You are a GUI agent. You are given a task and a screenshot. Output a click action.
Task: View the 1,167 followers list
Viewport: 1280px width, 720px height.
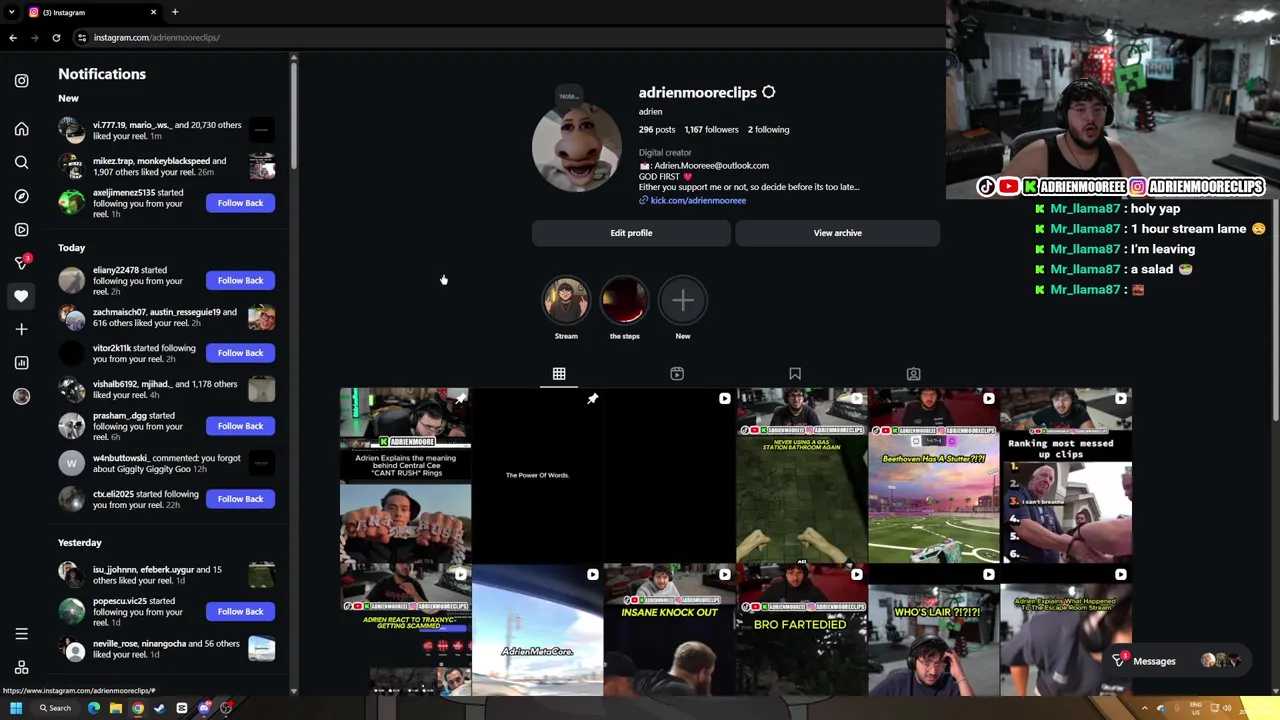(x=711, y=130)
